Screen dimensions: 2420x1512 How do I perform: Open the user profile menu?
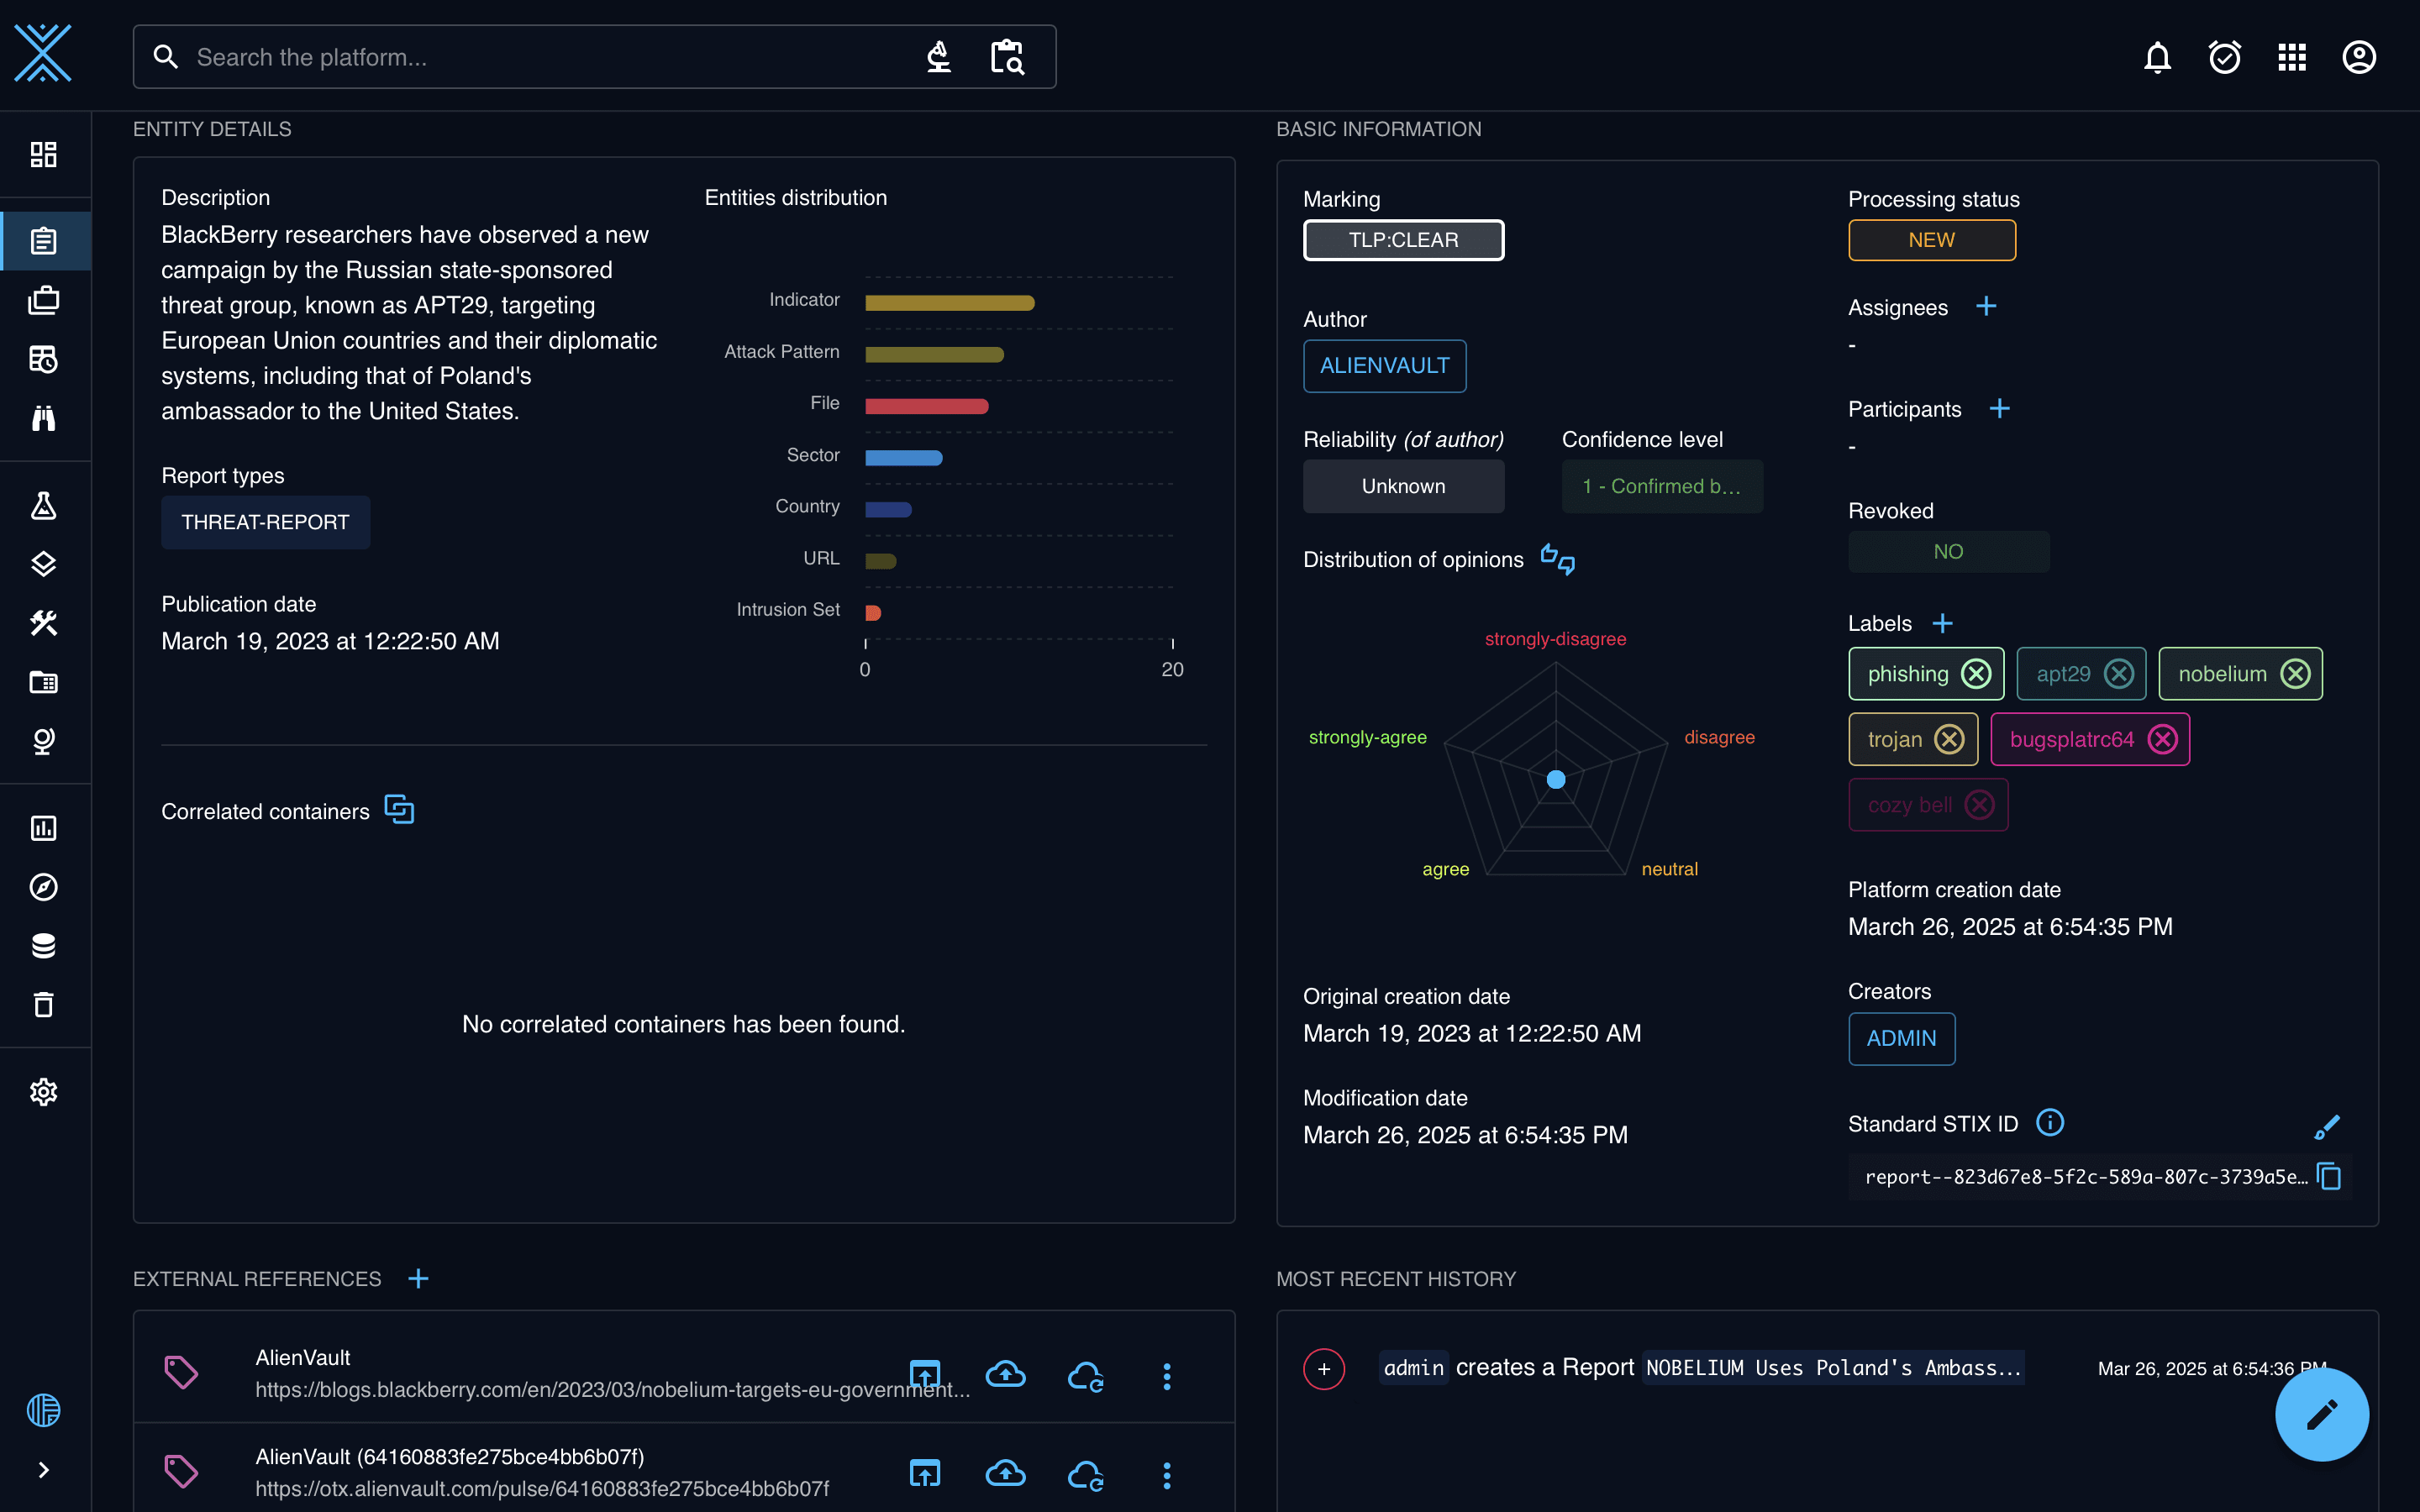click(x=2358, y=57)
